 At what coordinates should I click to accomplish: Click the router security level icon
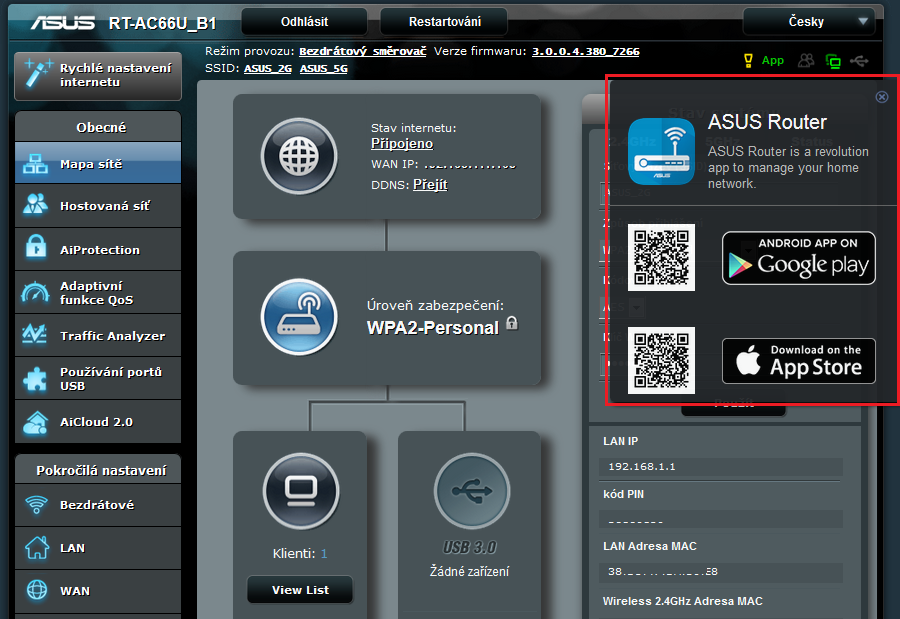click(298, 316)
